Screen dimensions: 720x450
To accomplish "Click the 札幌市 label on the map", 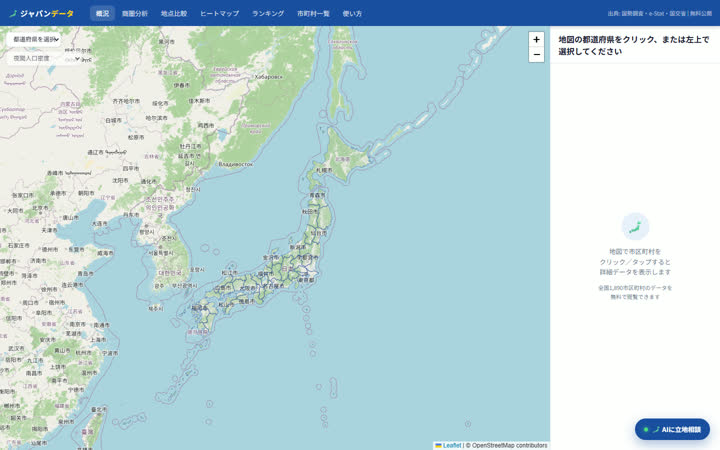I will tap(324, 170).
